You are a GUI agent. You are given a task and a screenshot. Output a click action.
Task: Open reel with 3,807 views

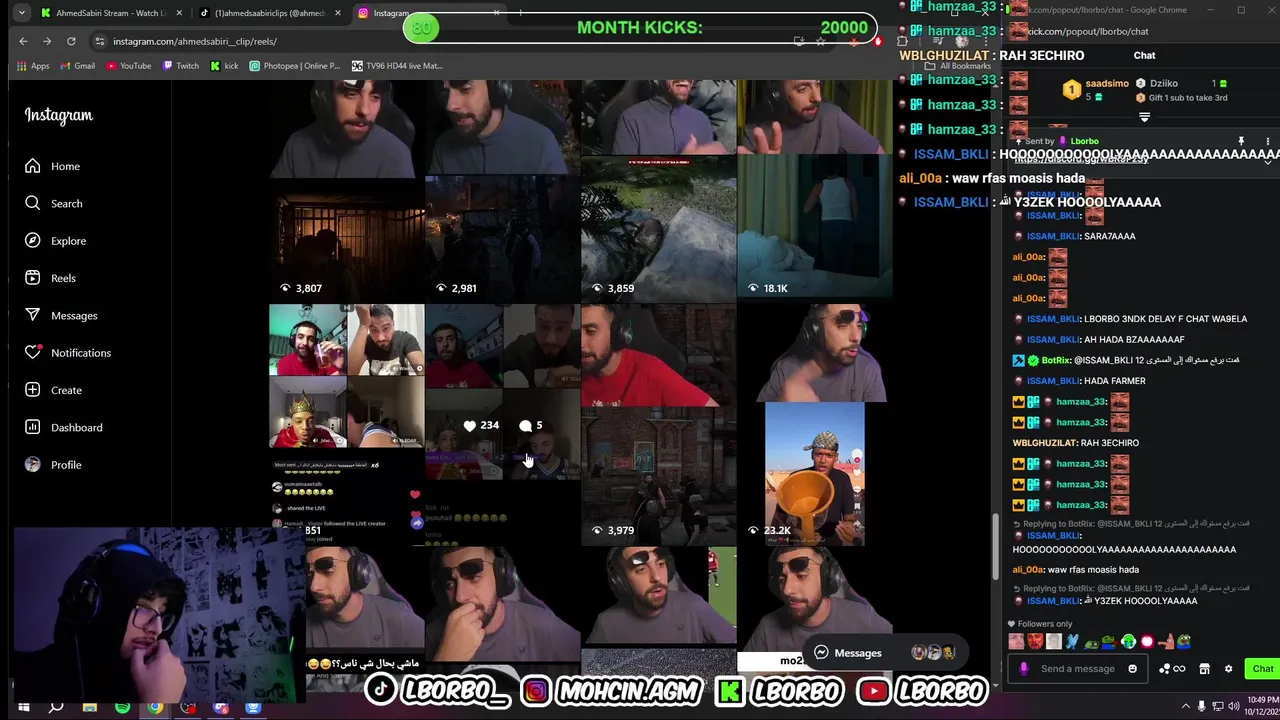(346, 190)
